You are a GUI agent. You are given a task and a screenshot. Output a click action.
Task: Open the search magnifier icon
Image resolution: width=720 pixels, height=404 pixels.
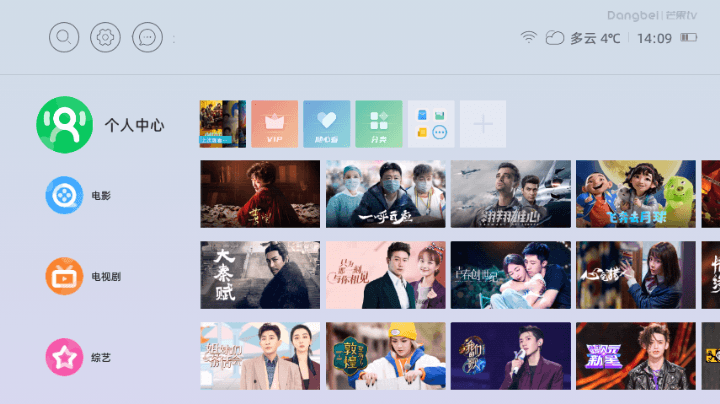tap(64, 37)
